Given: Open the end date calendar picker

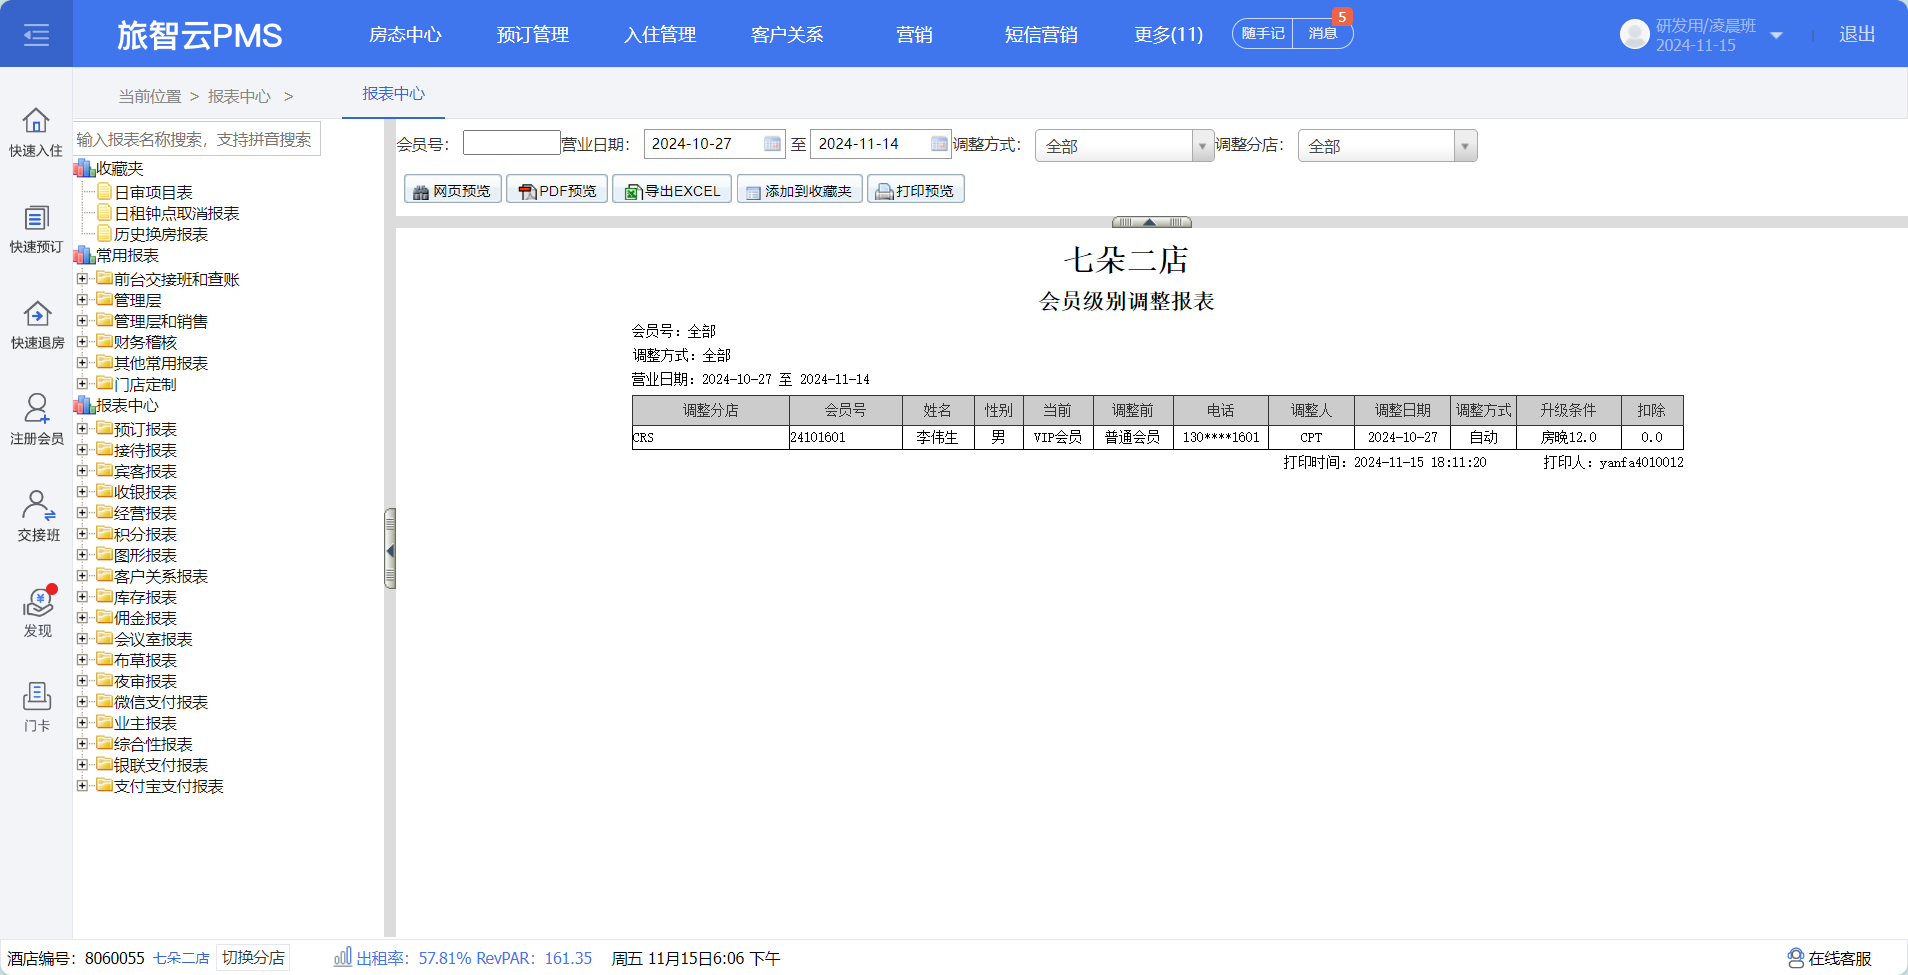Looking at the screenshot, I should (x=939, y=144).
